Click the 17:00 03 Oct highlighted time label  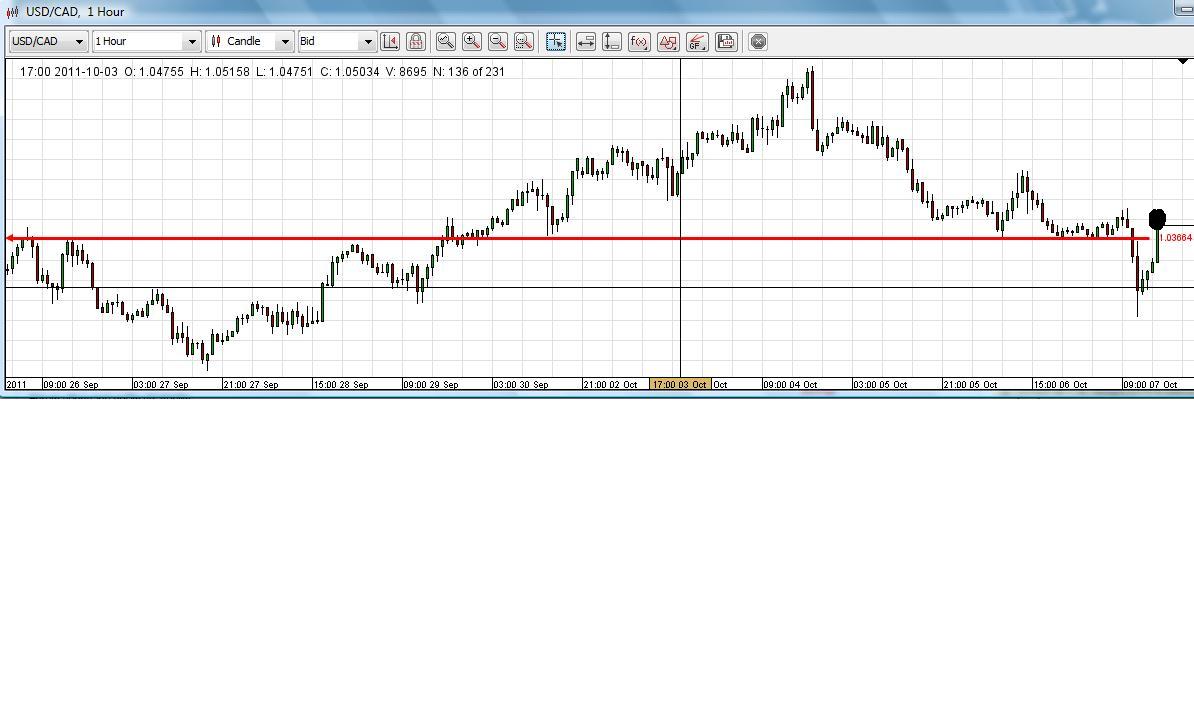[x=679, y=384]
